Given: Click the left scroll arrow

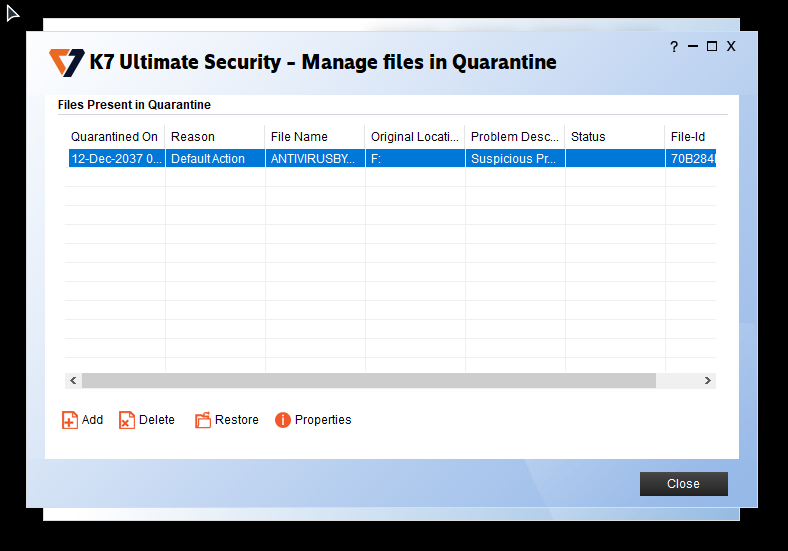Looking at the screenshot, I should pos(73,381).
